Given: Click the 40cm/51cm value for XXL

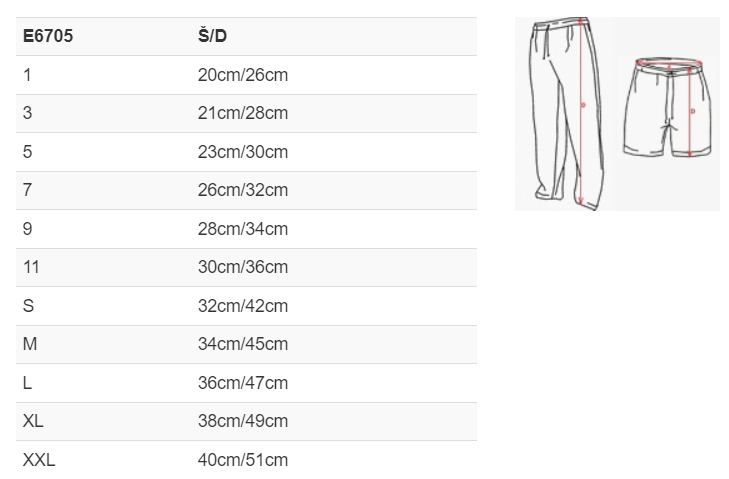Looking at the screenshot, I should pos(243,460).
